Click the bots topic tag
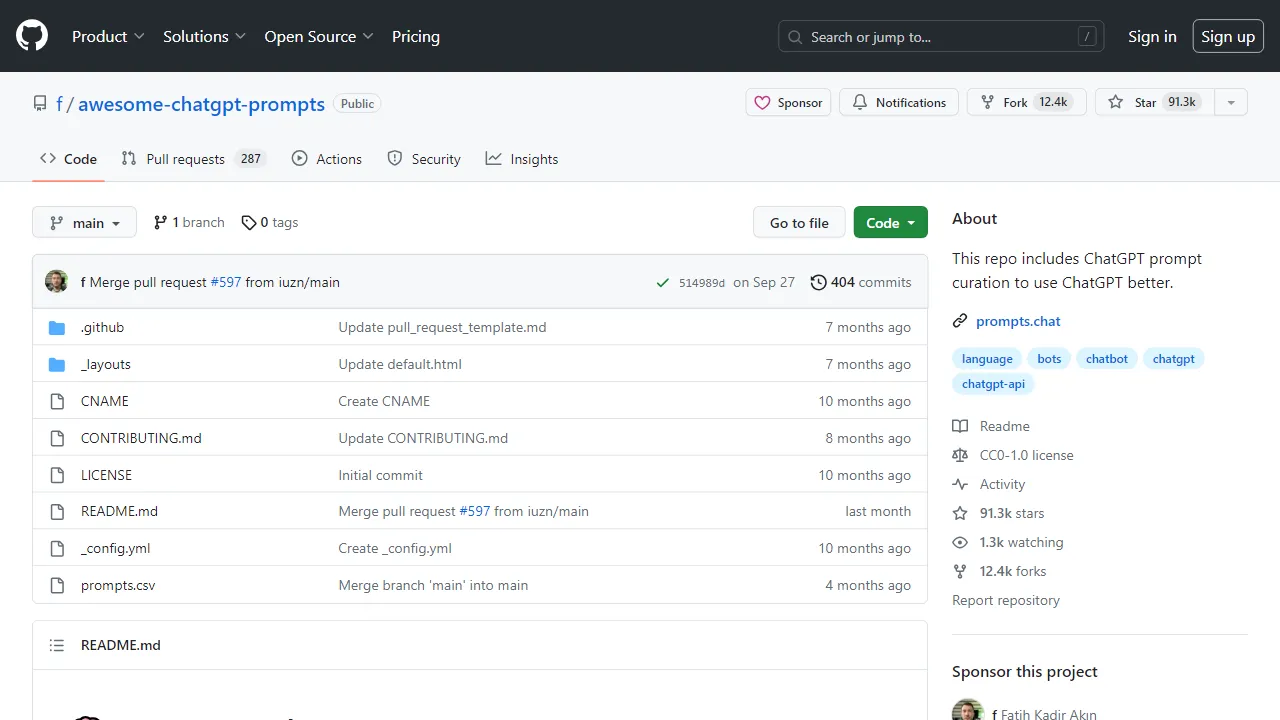Image resolution: width=1280 pixels, height=720 pixels. click(1049, 359)
